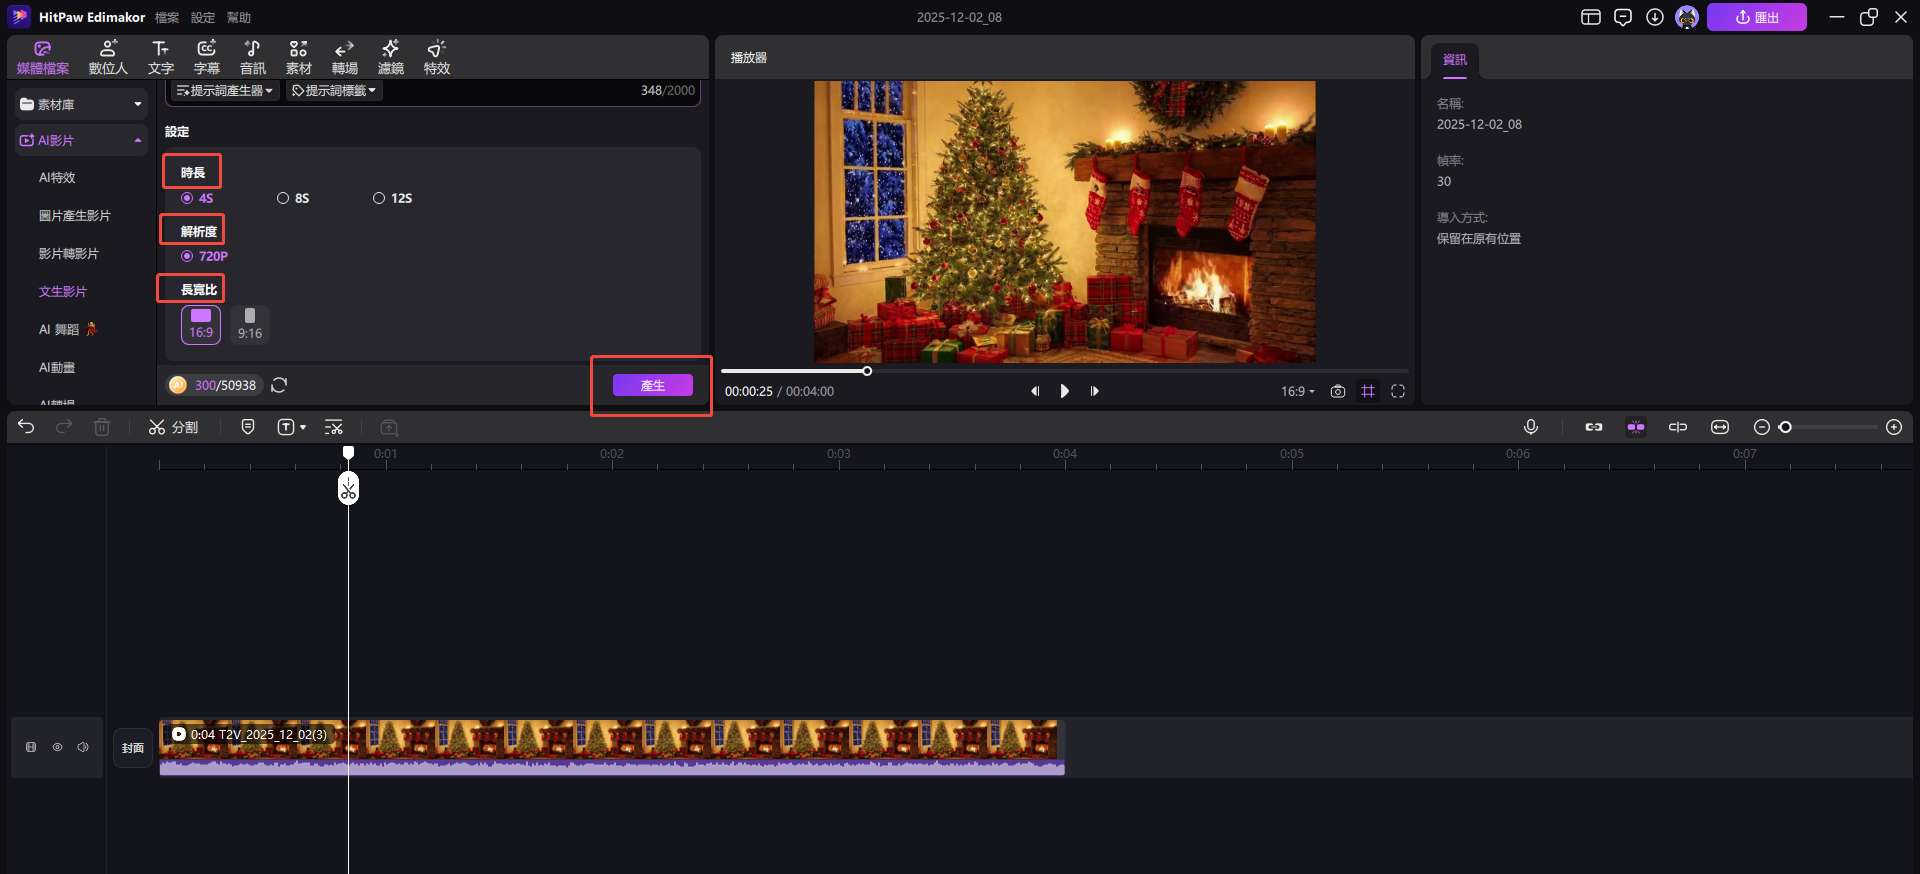This screenshot has height=874, width=1920.
Task: Open the 濾鏡 filters panel
Action: 390,58
